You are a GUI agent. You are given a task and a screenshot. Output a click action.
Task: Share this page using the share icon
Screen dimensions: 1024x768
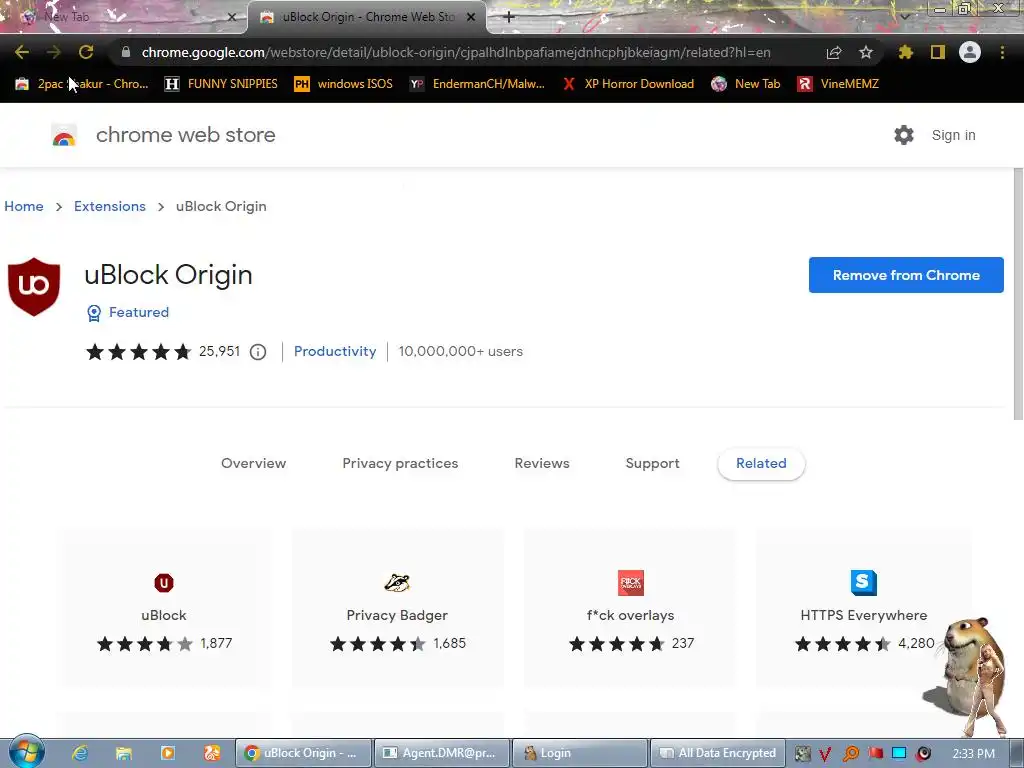[834, 52]
